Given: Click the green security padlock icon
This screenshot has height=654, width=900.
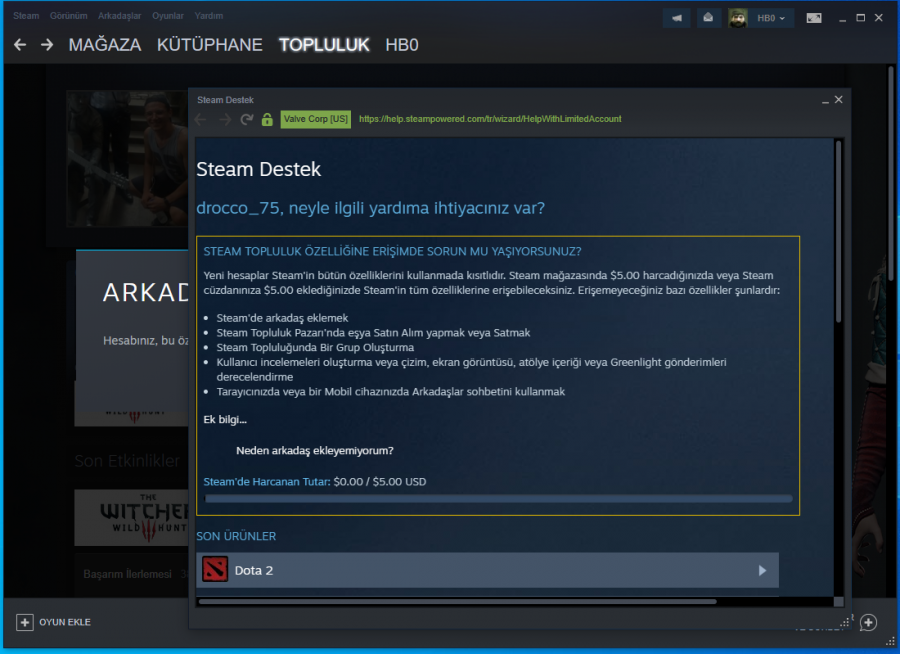Looking at the screenshot, I should [267, 119].
